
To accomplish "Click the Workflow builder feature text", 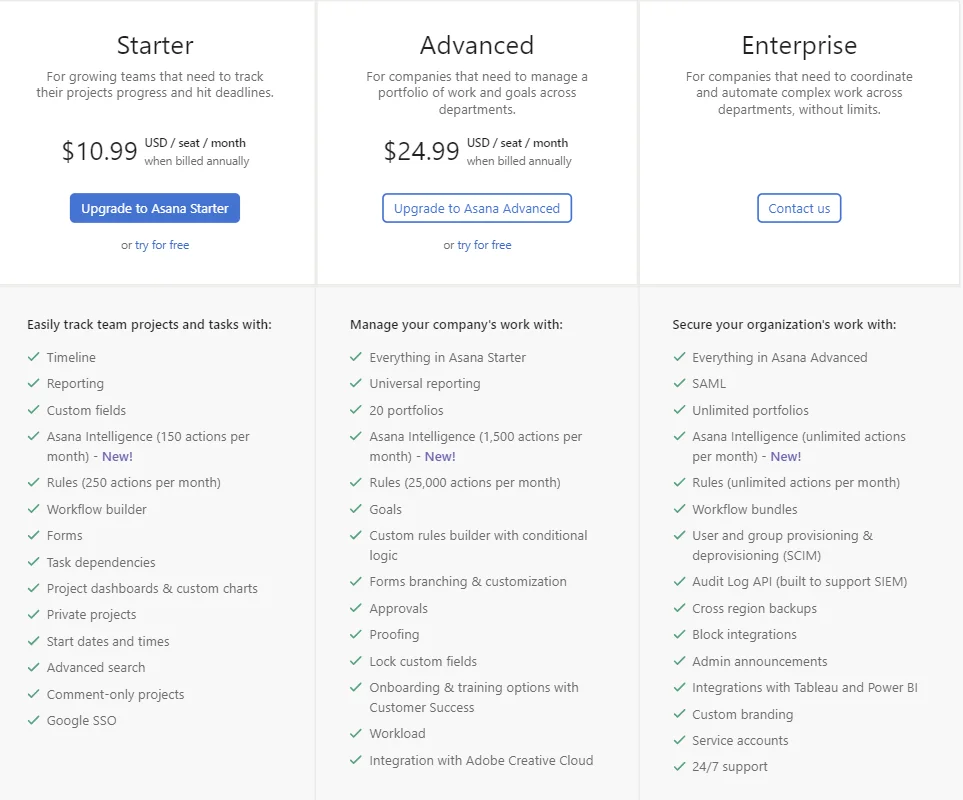I will (96, 509).
